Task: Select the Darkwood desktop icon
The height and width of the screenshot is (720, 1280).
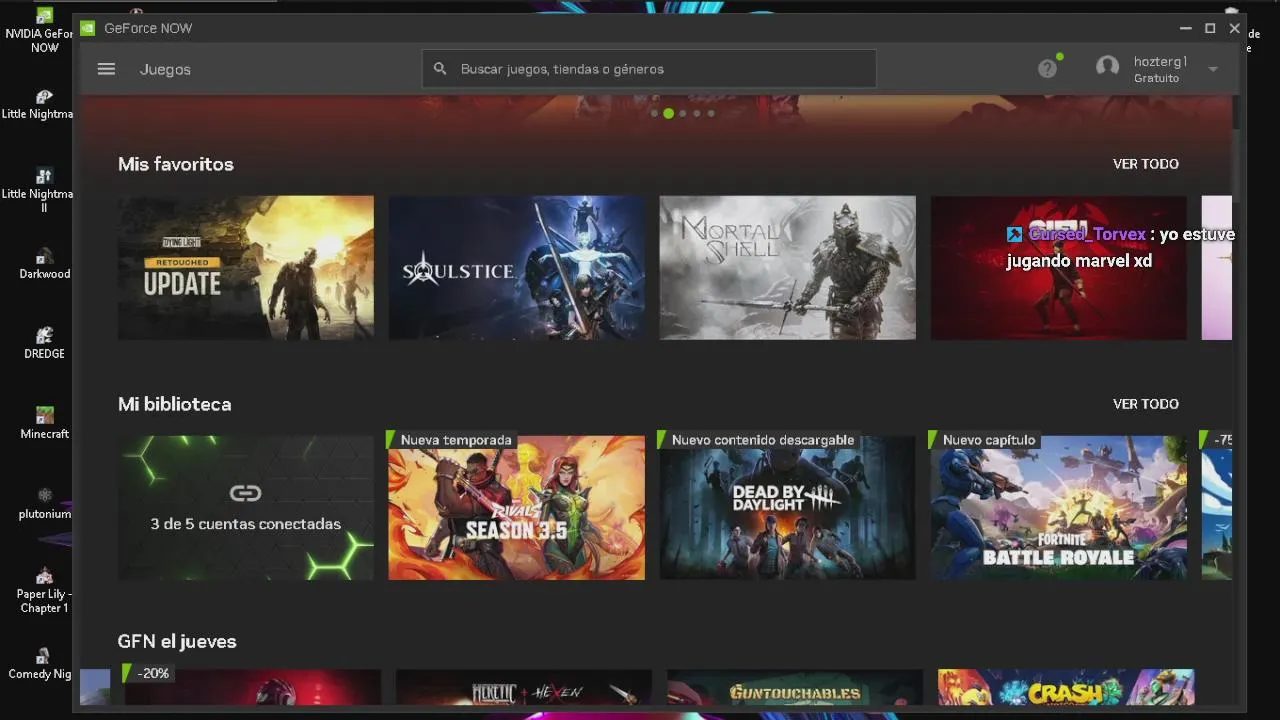Action: pyautogui.click(x=44, y=265)
